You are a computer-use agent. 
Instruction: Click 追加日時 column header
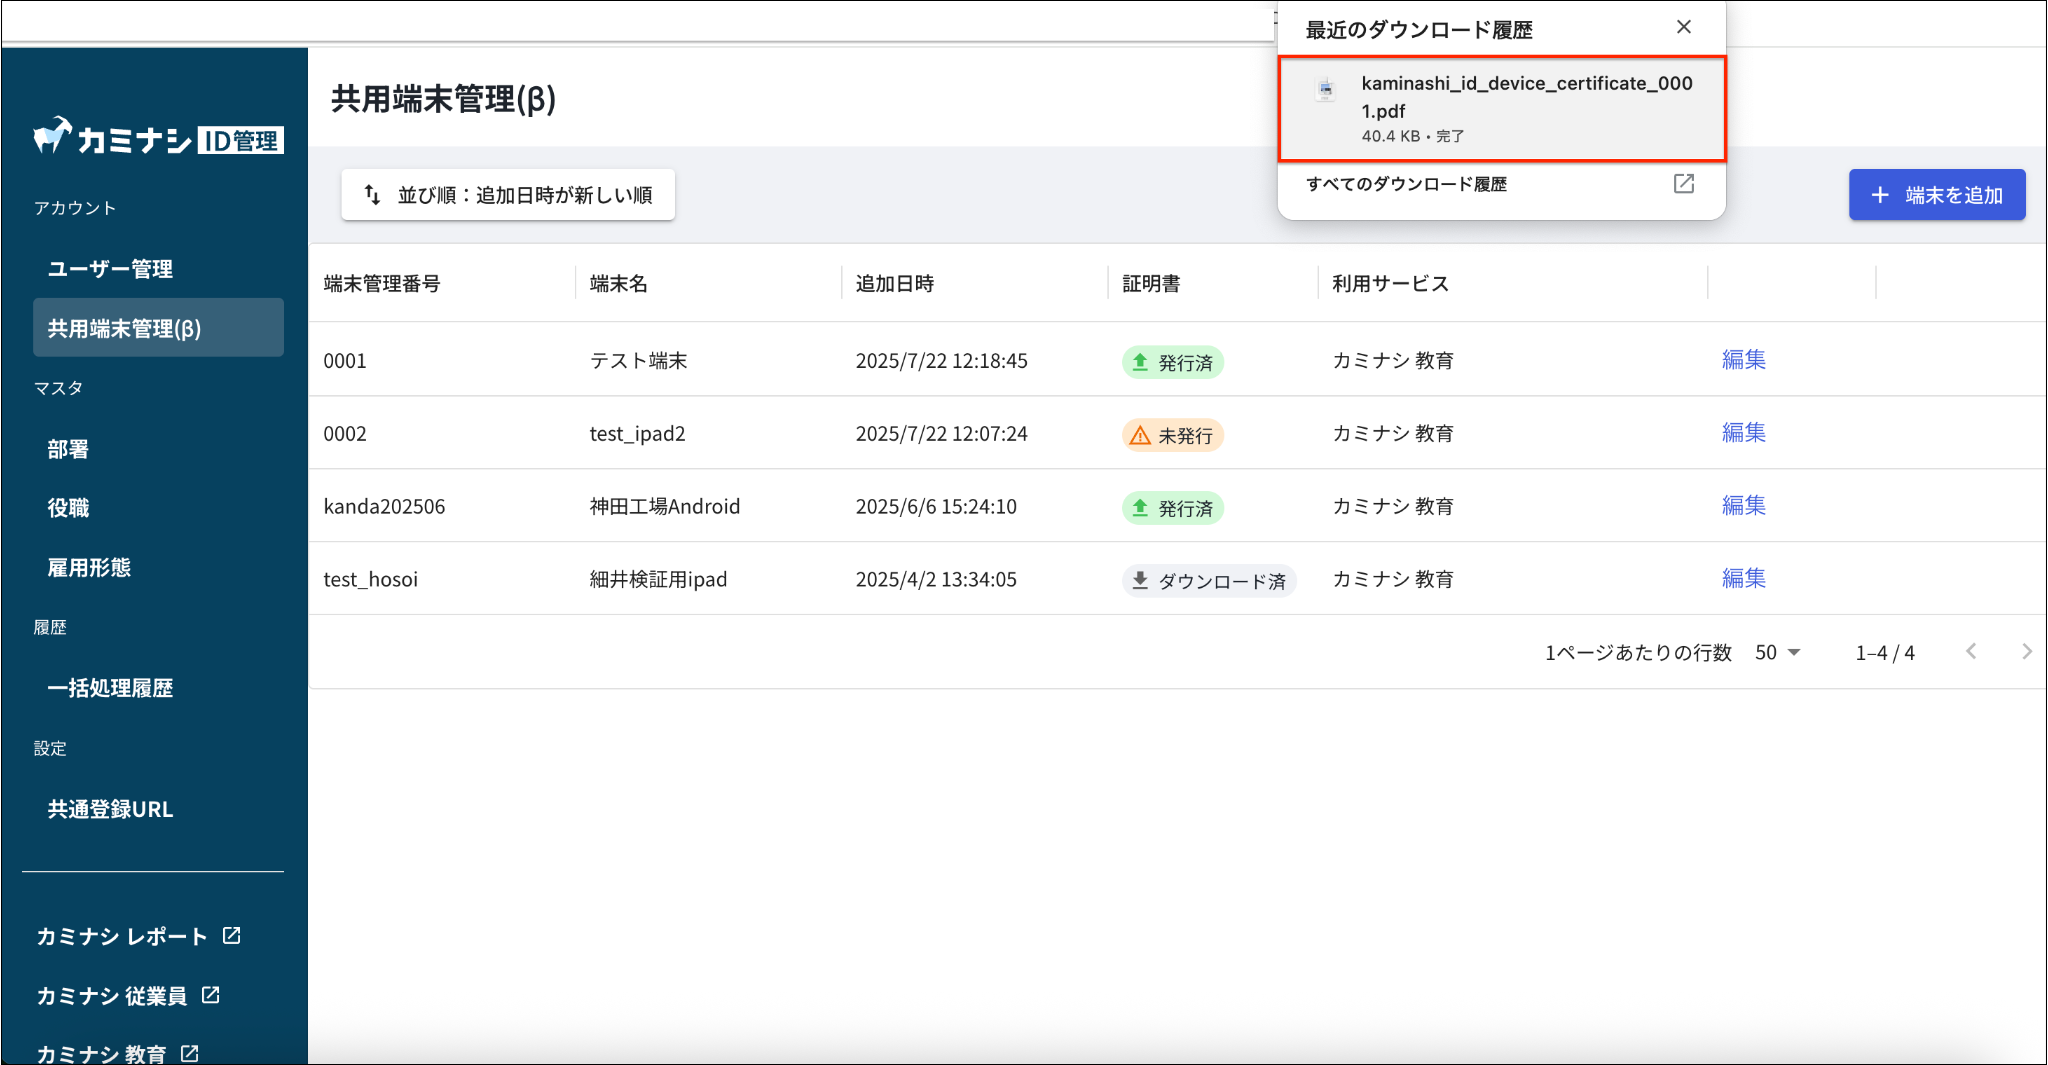point(895,284)
